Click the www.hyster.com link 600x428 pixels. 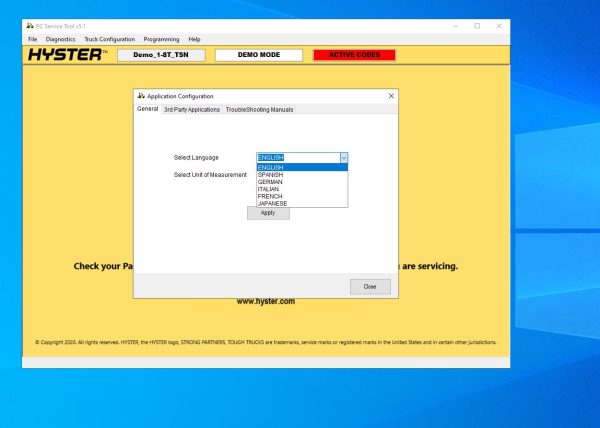point(266,301)
